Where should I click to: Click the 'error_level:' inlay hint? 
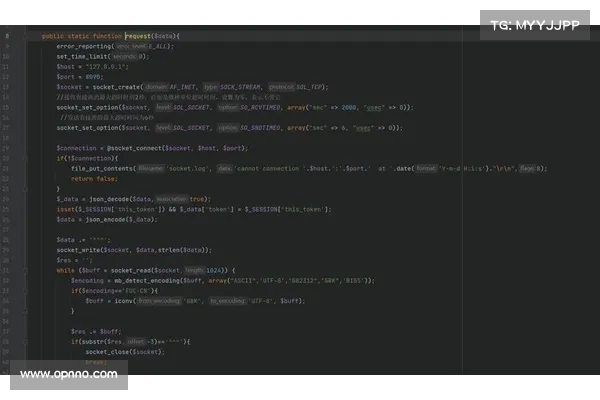[132, 47]
